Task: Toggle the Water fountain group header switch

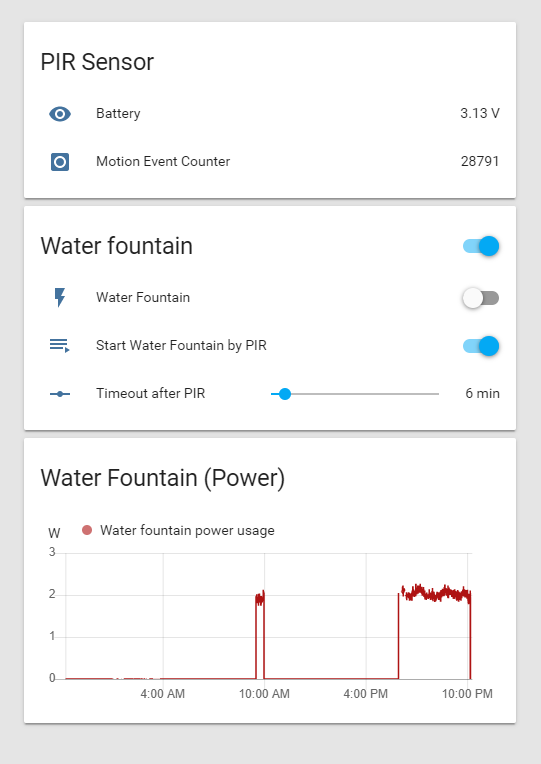Action: (x=481, y=246)
